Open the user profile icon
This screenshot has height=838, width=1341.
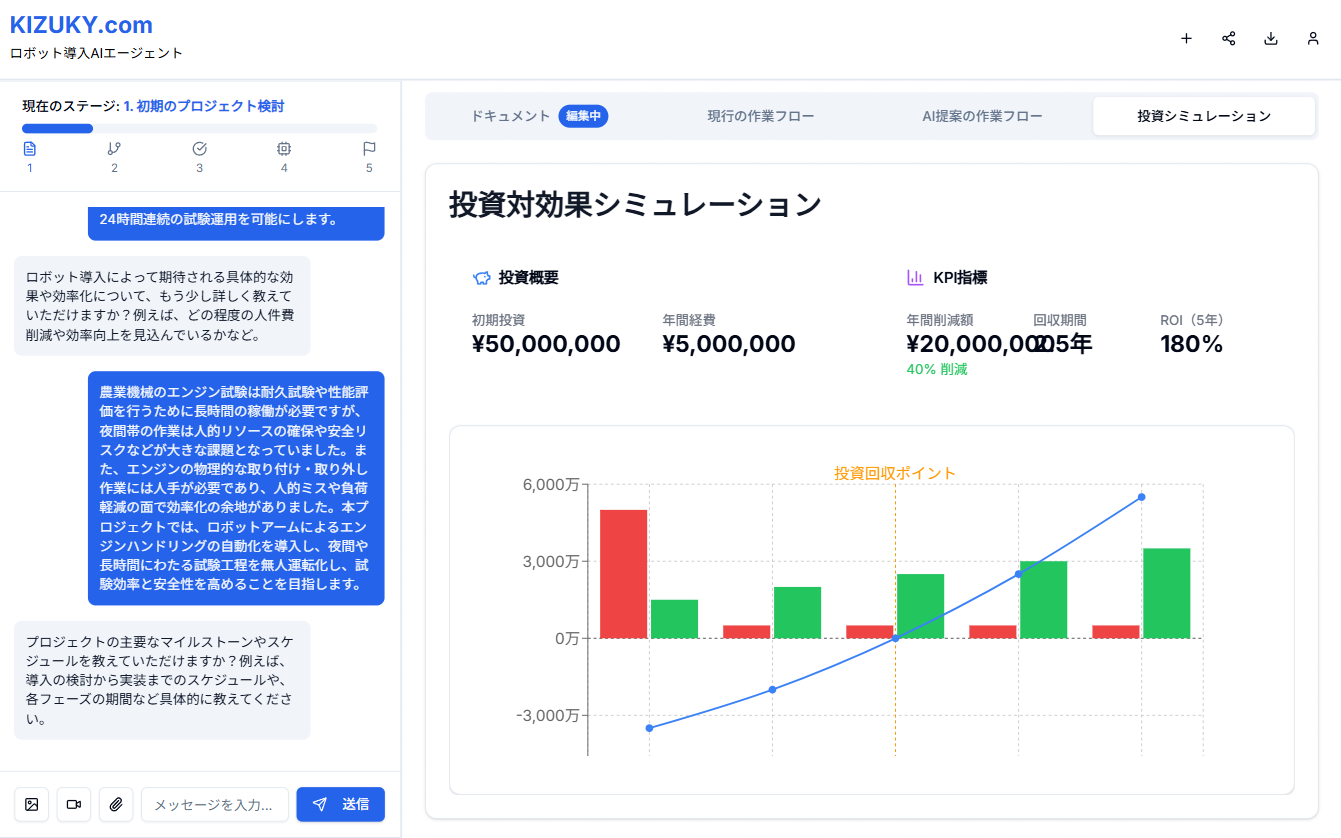click(1313, 39)
